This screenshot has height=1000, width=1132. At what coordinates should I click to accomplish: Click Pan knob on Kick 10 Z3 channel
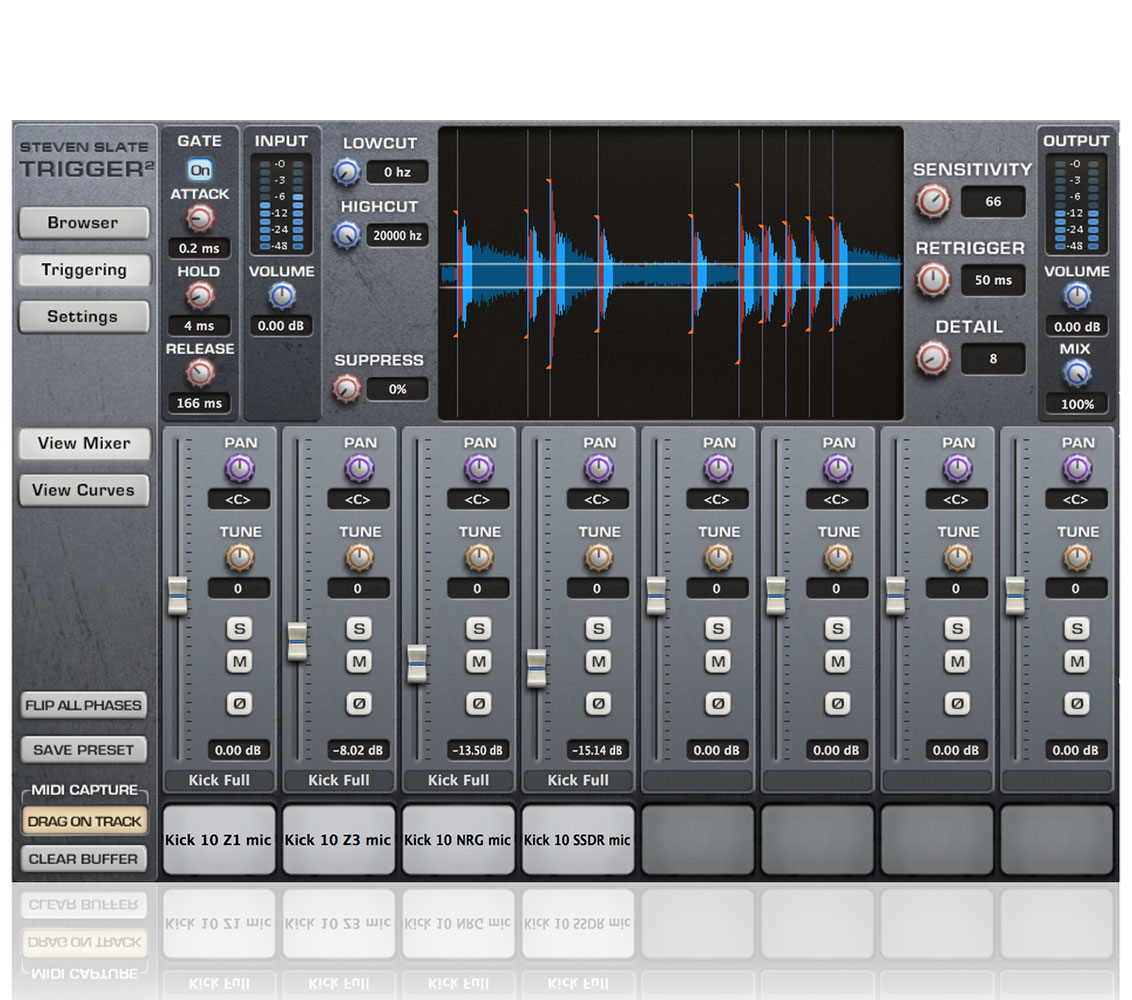point(359,469)
